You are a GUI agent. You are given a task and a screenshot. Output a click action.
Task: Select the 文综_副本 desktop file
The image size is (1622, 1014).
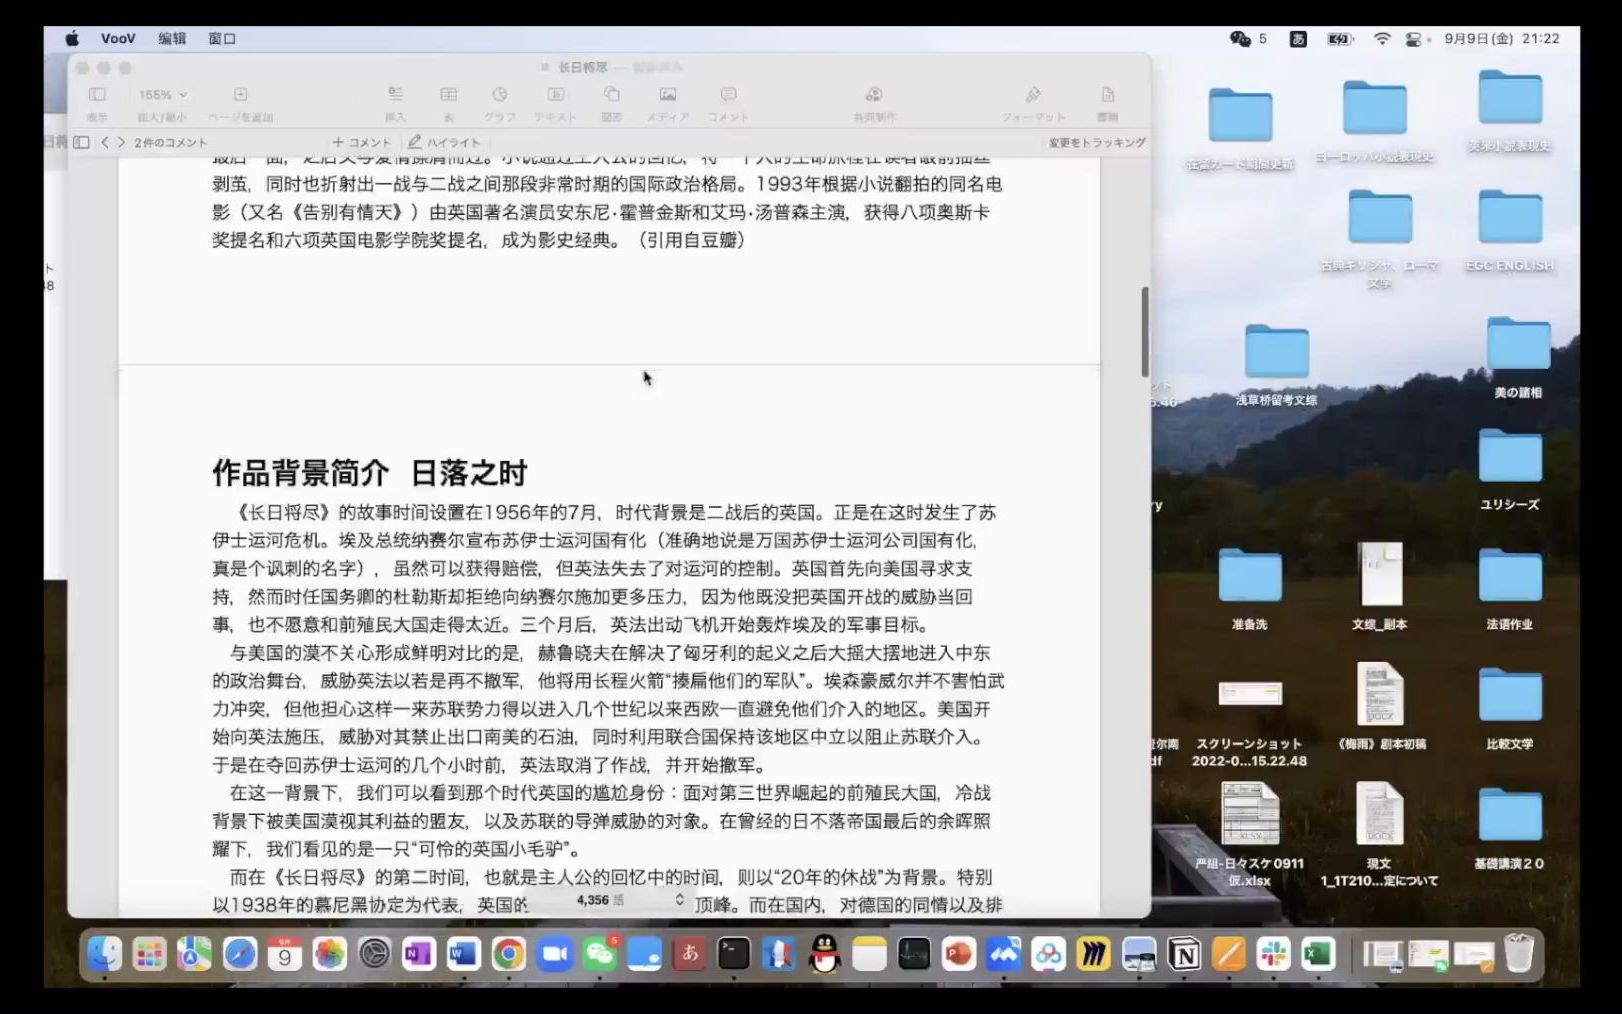pos(1380,586)
